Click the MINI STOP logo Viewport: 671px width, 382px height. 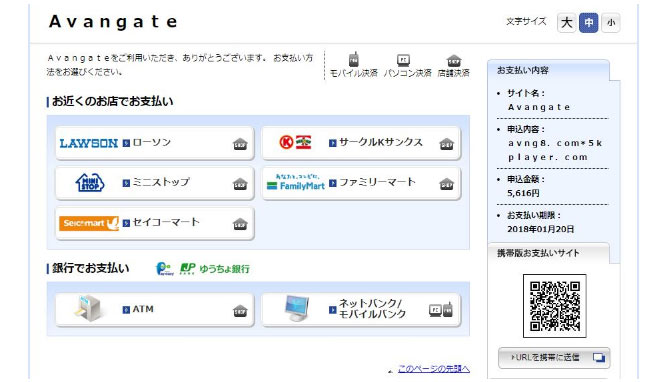pyautogui.click(x=90, y=183)
